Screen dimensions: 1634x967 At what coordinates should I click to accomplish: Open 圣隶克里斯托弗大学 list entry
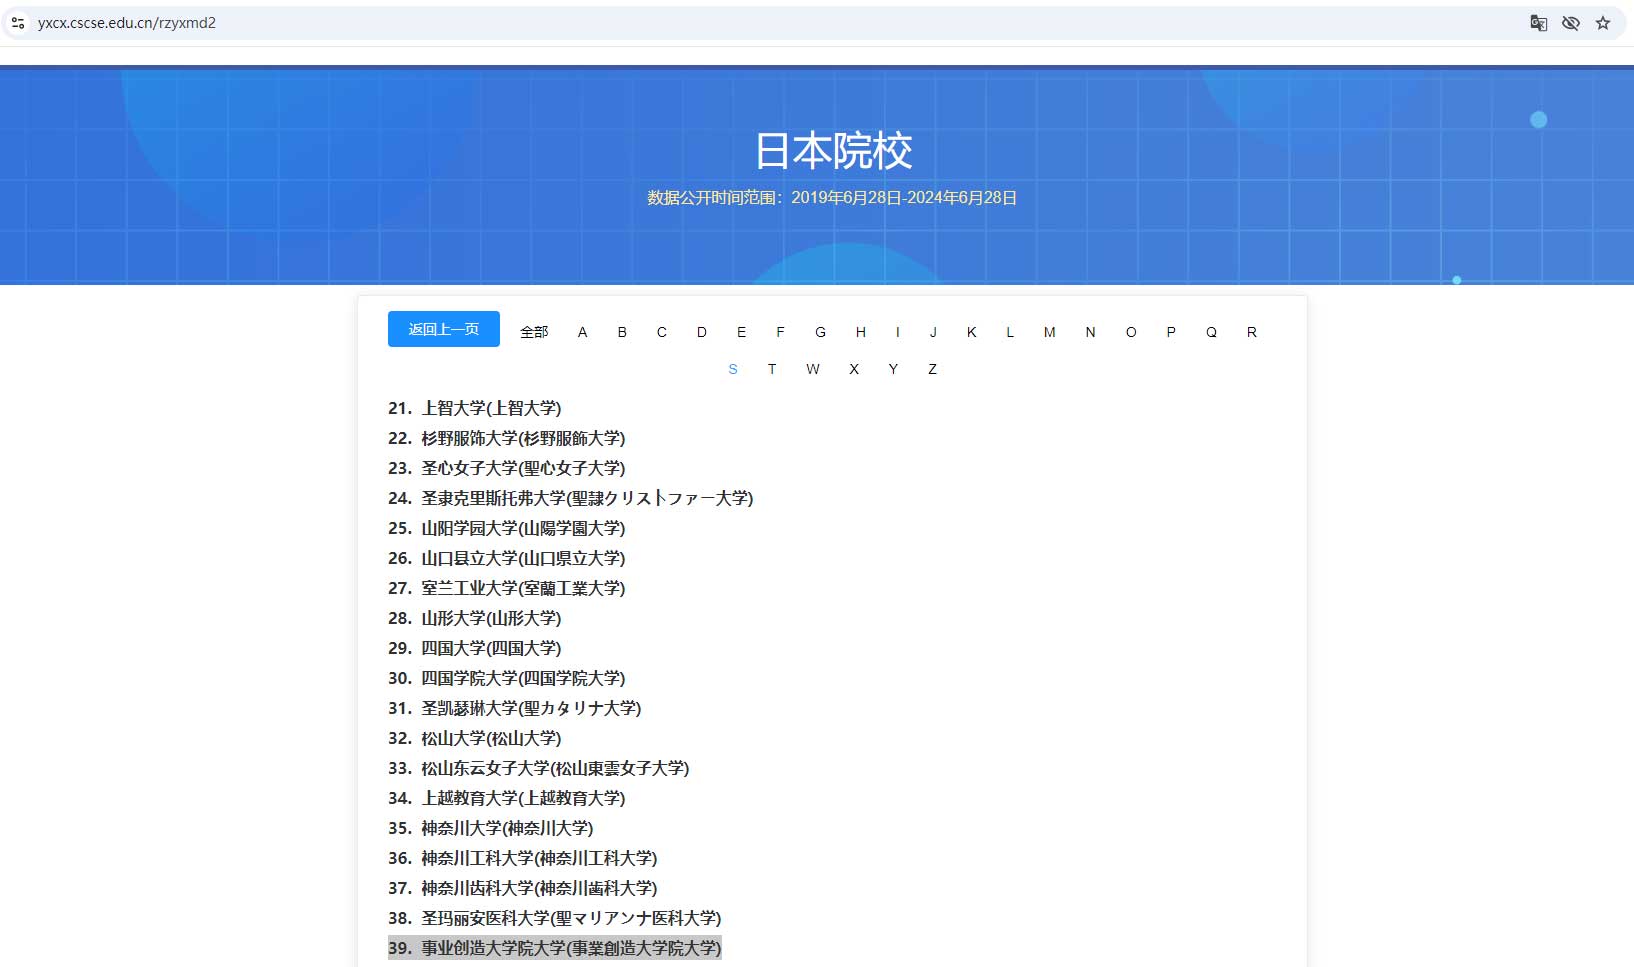586,498
